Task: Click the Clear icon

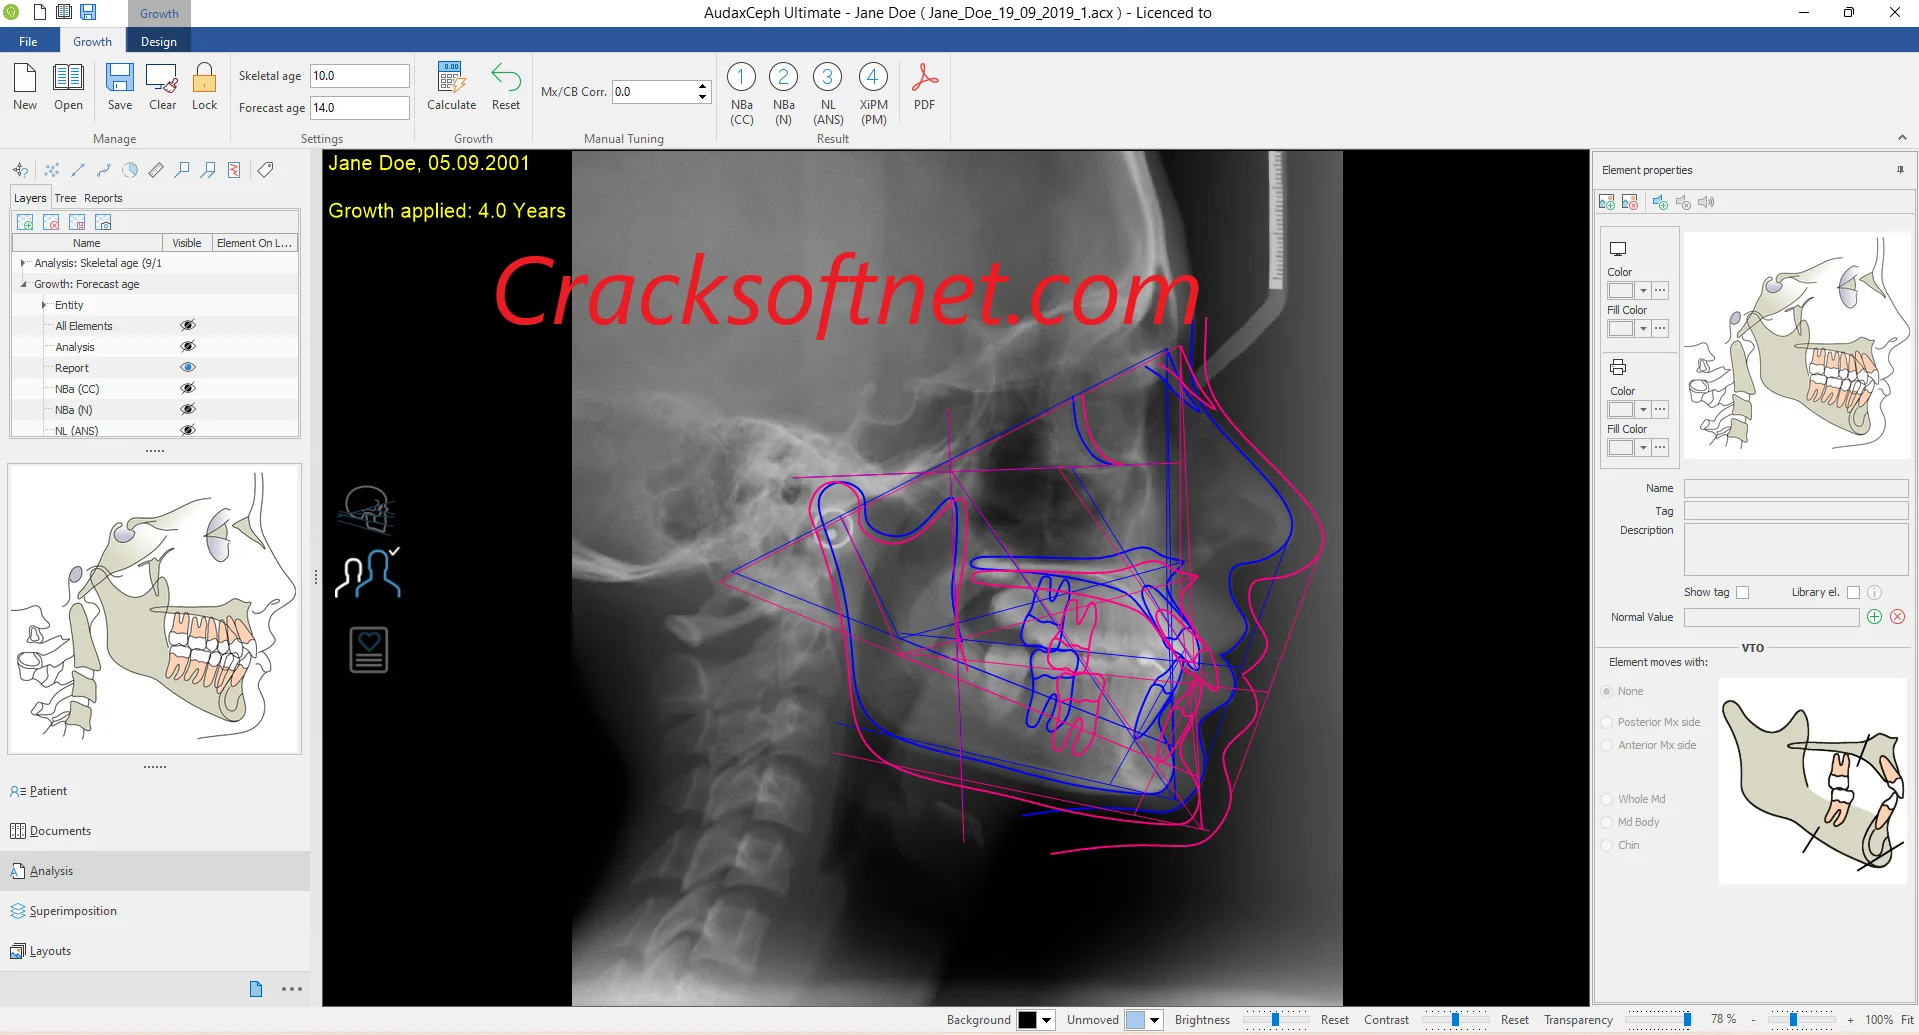Action: 162,78
